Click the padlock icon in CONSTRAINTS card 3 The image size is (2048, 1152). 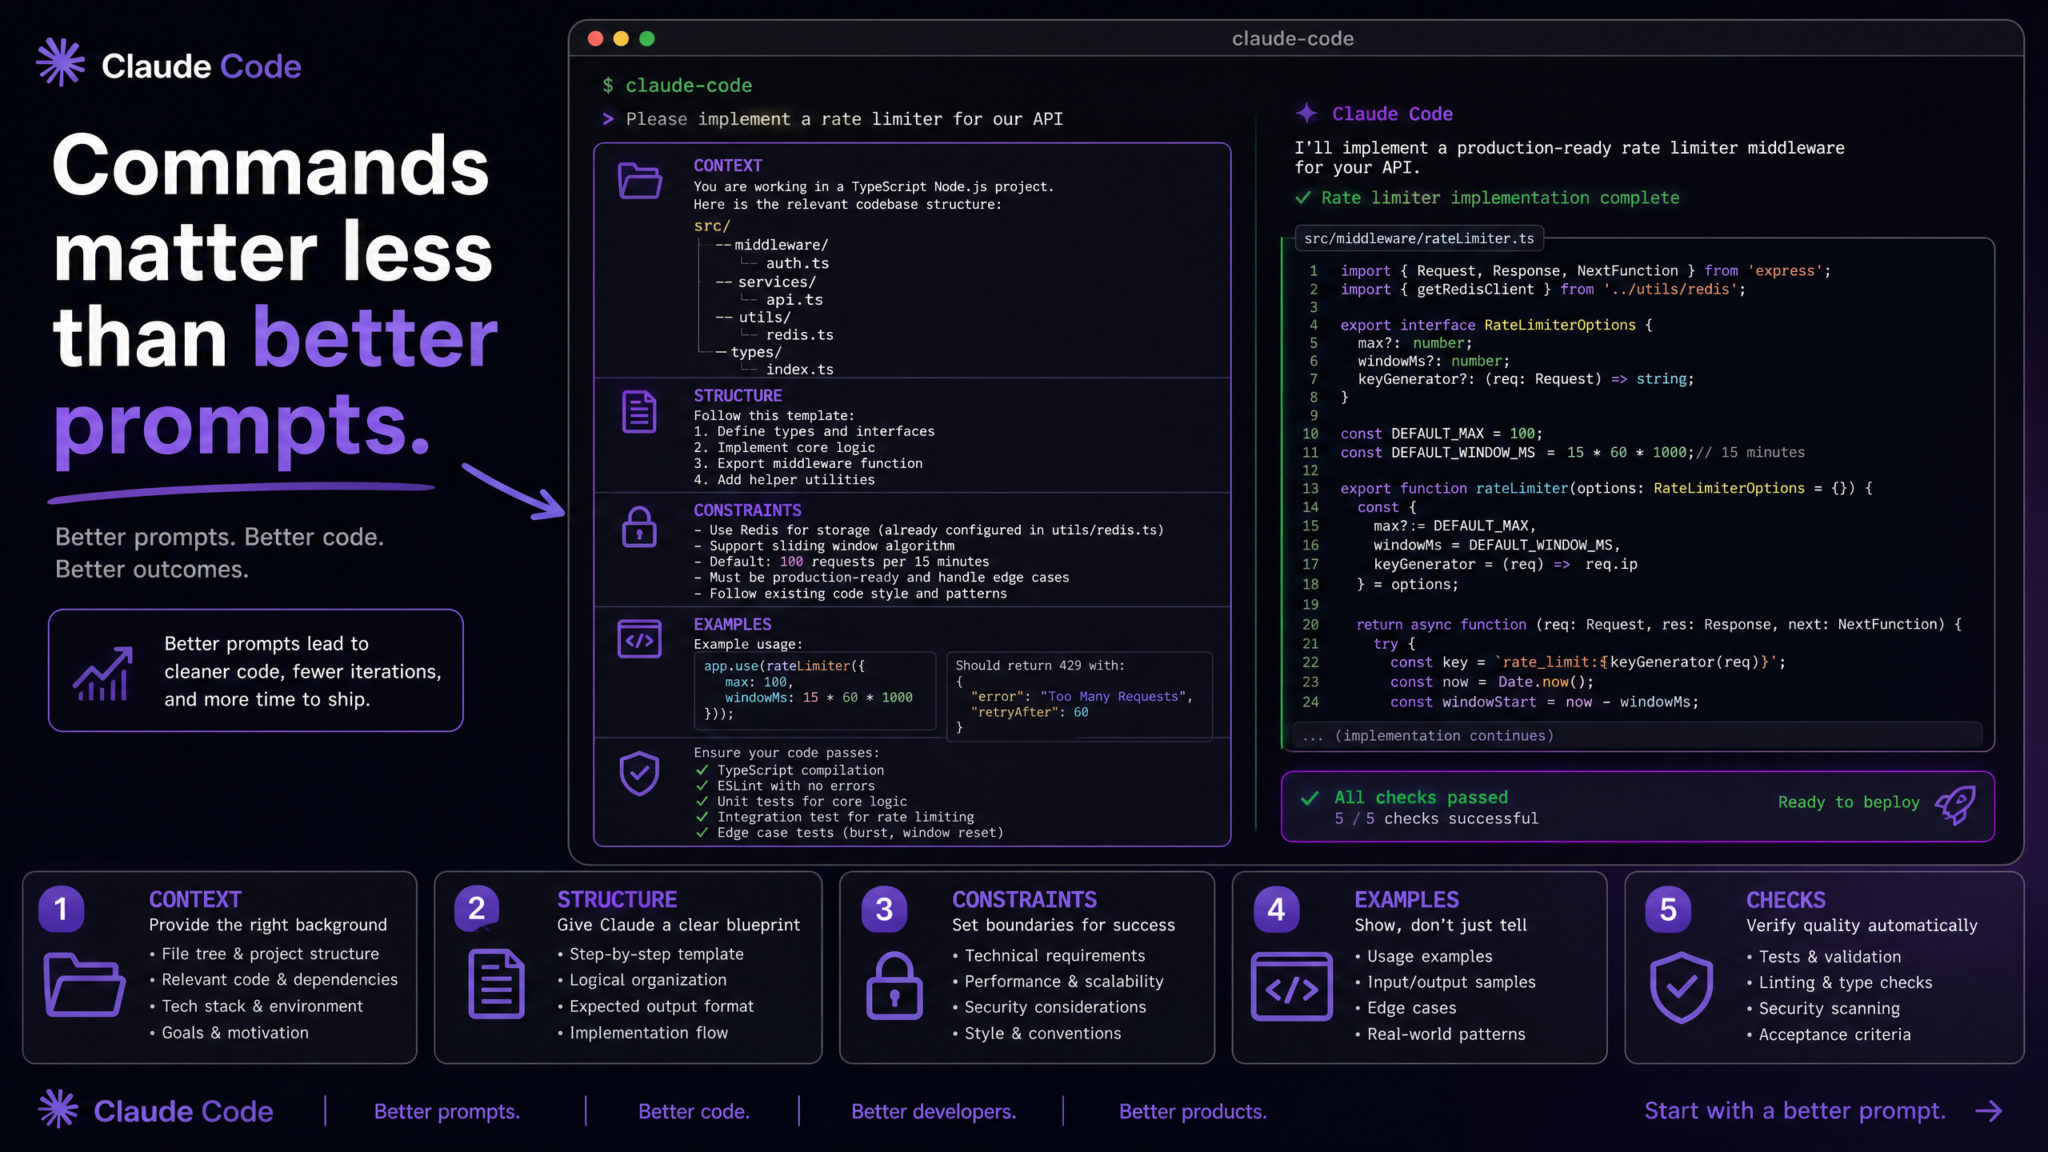click(x=894, y=986)
